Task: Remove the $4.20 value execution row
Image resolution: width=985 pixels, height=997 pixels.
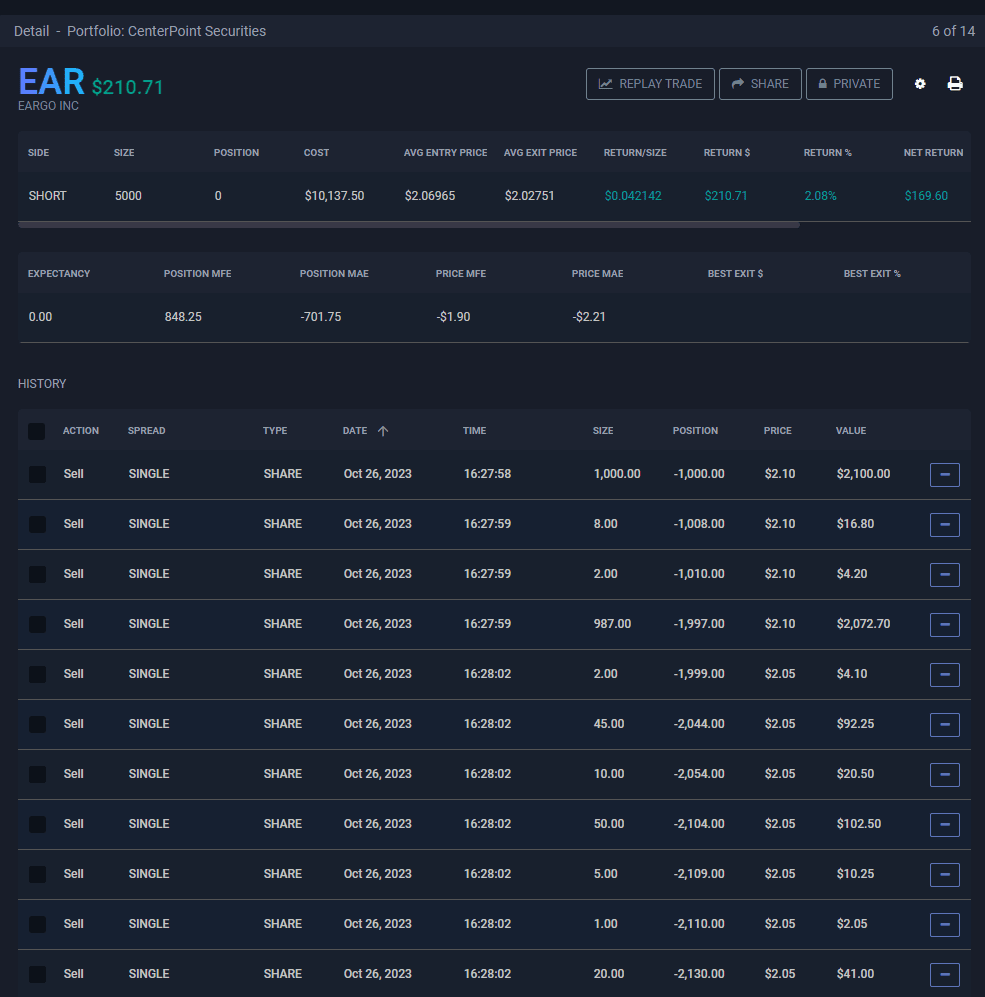Action: point(944,575)
